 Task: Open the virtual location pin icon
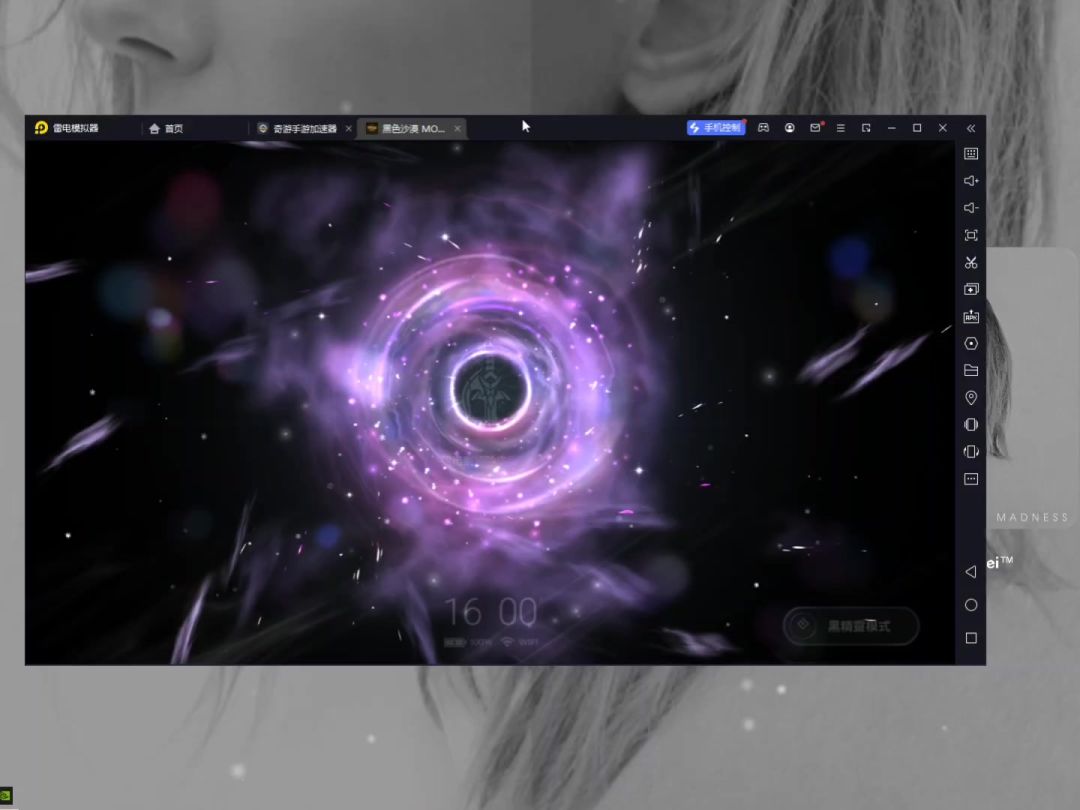tap(970, 398)
